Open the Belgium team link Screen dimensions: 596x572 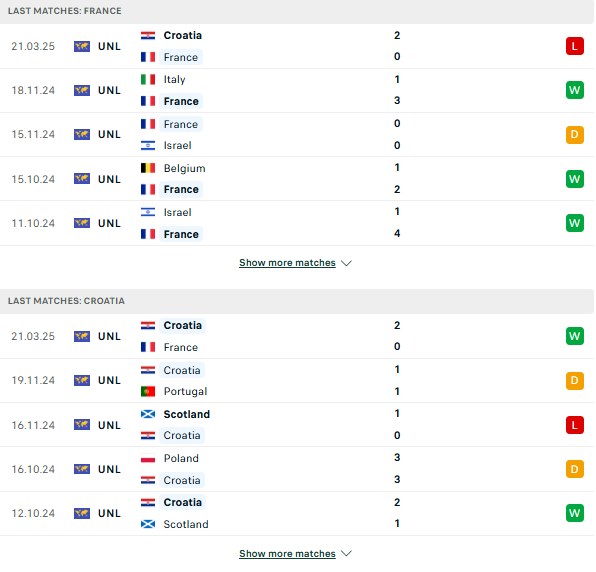click(184, 168)
